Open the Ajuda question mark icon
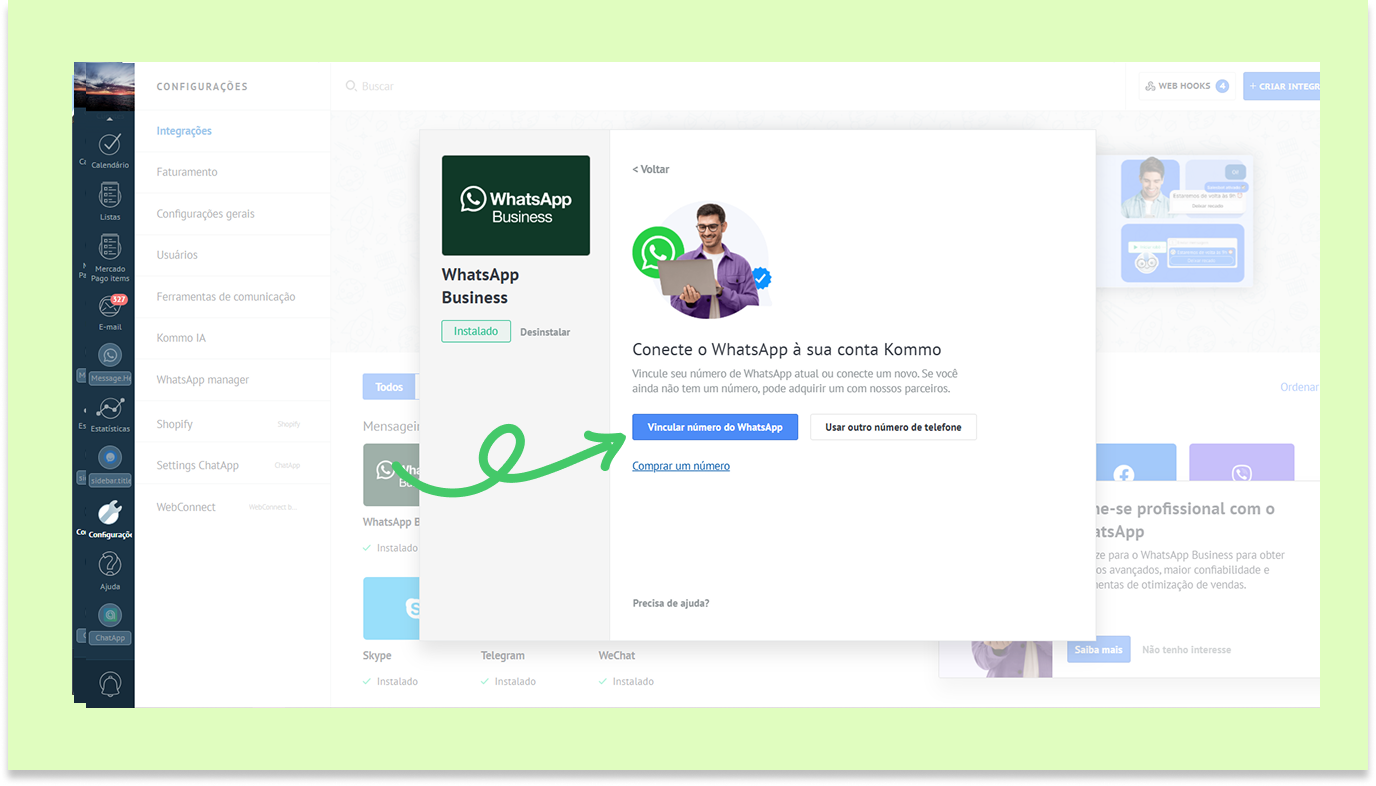The height and width of the screenshot is (786, 1376). pos(110,565)
